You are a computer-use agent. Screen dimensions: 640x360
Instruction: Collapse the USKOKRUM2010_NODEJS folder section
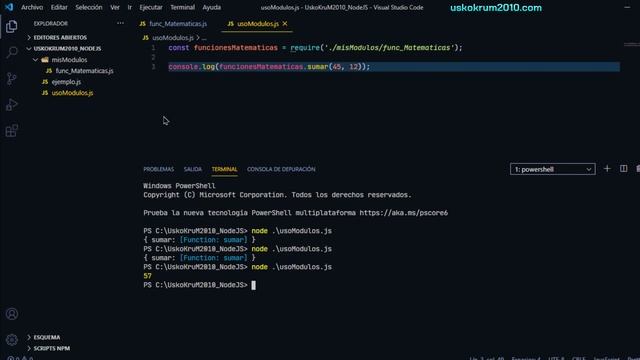click(67, 49)
